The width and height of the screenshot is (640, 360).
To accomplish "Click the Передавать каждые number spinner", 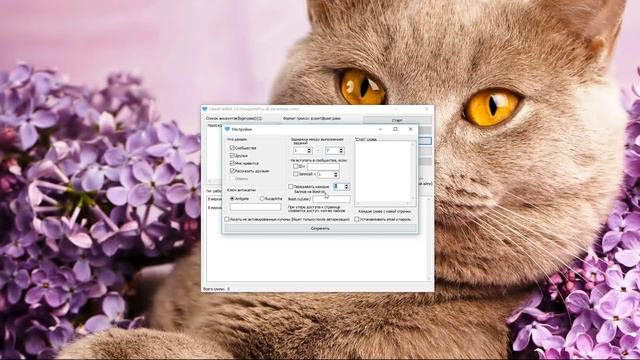I will click(x=341, y=187).
